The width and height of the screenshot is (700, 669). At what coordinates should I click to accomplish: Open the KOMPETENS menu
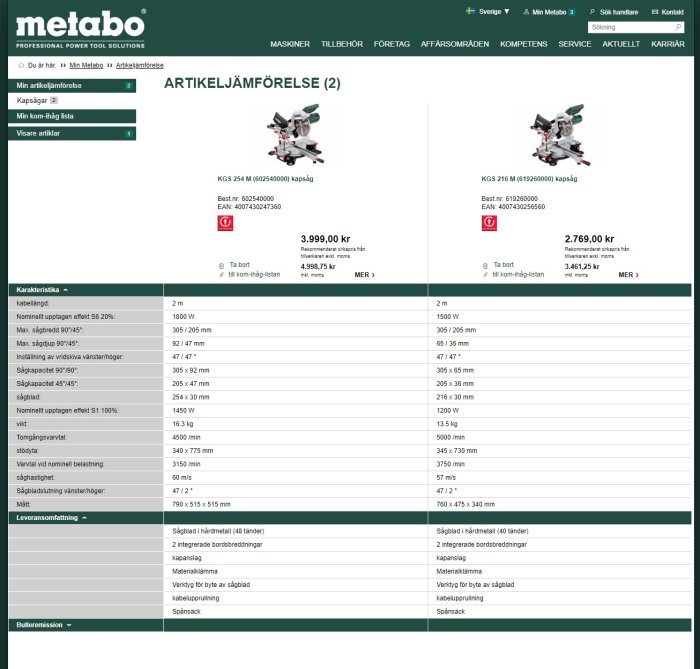point(523,44)
